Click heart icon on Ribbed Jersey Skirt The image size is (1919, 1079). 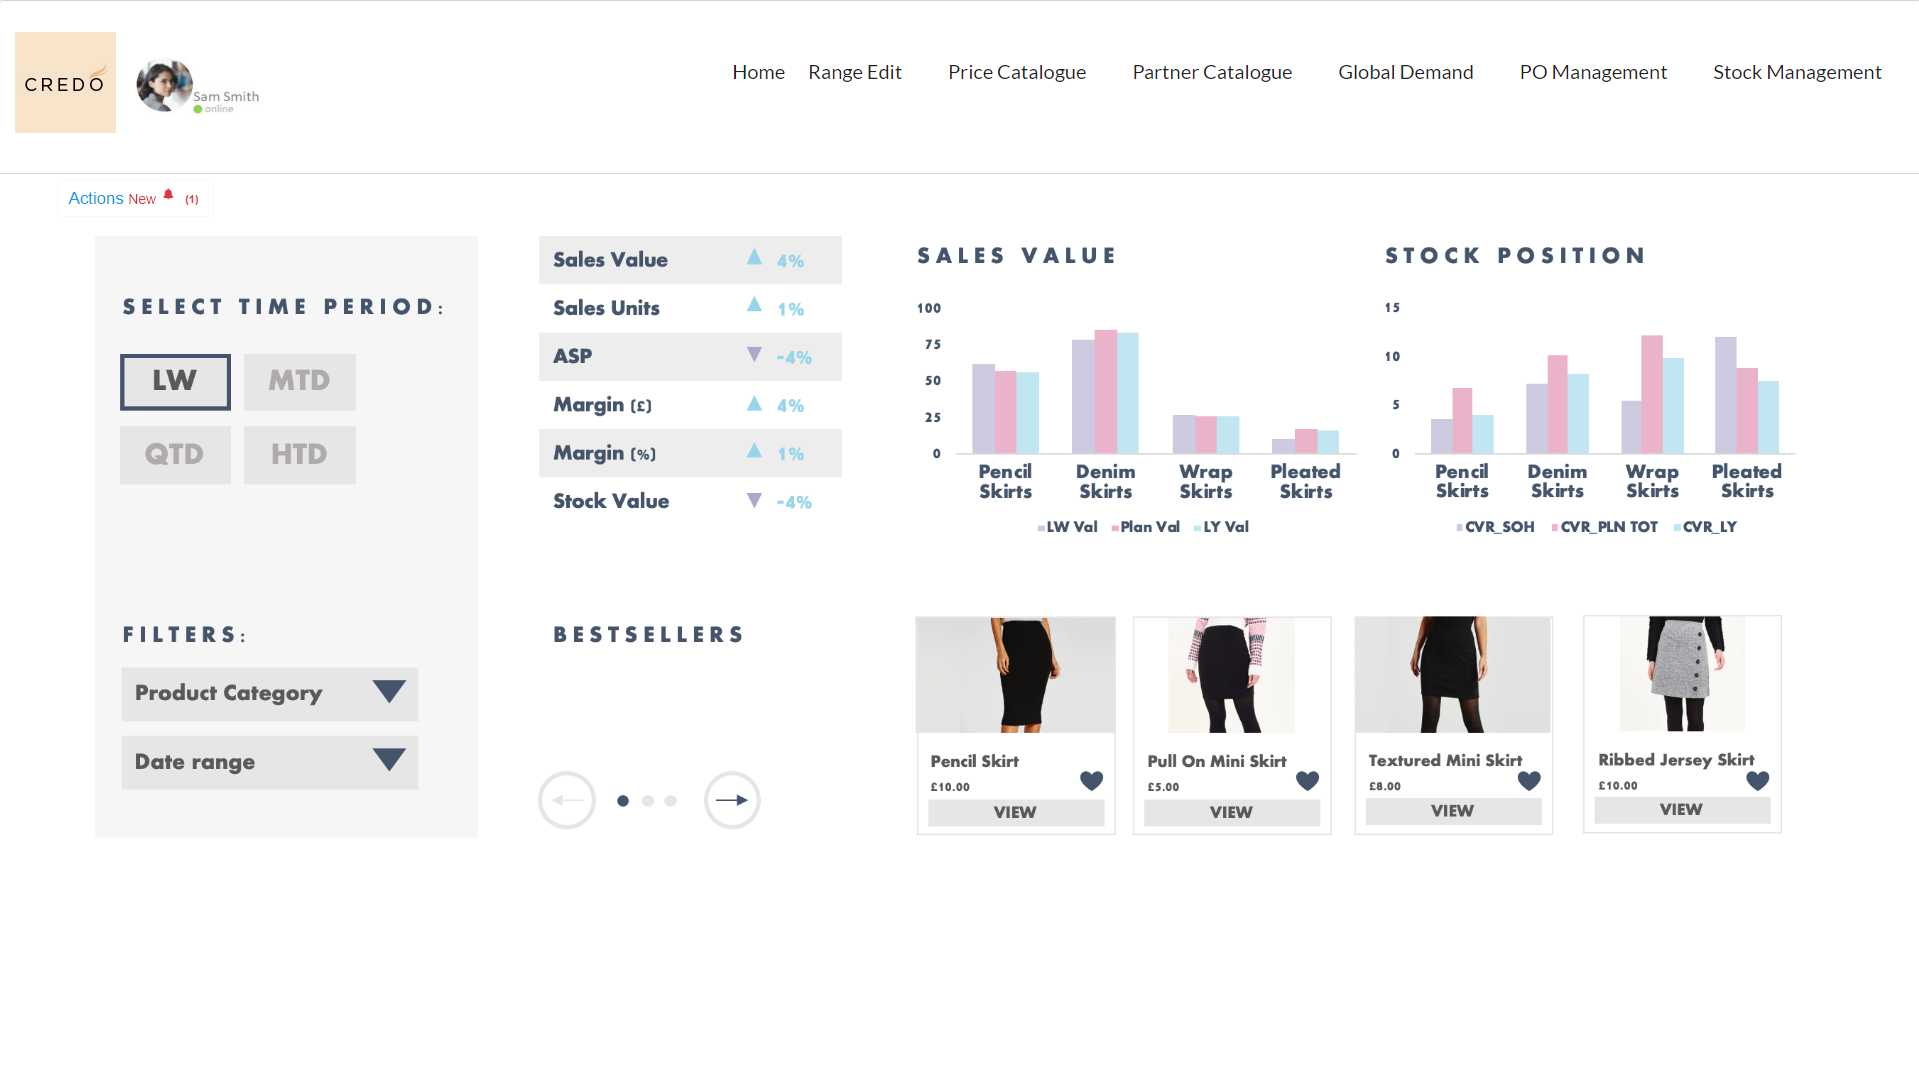1757,781
